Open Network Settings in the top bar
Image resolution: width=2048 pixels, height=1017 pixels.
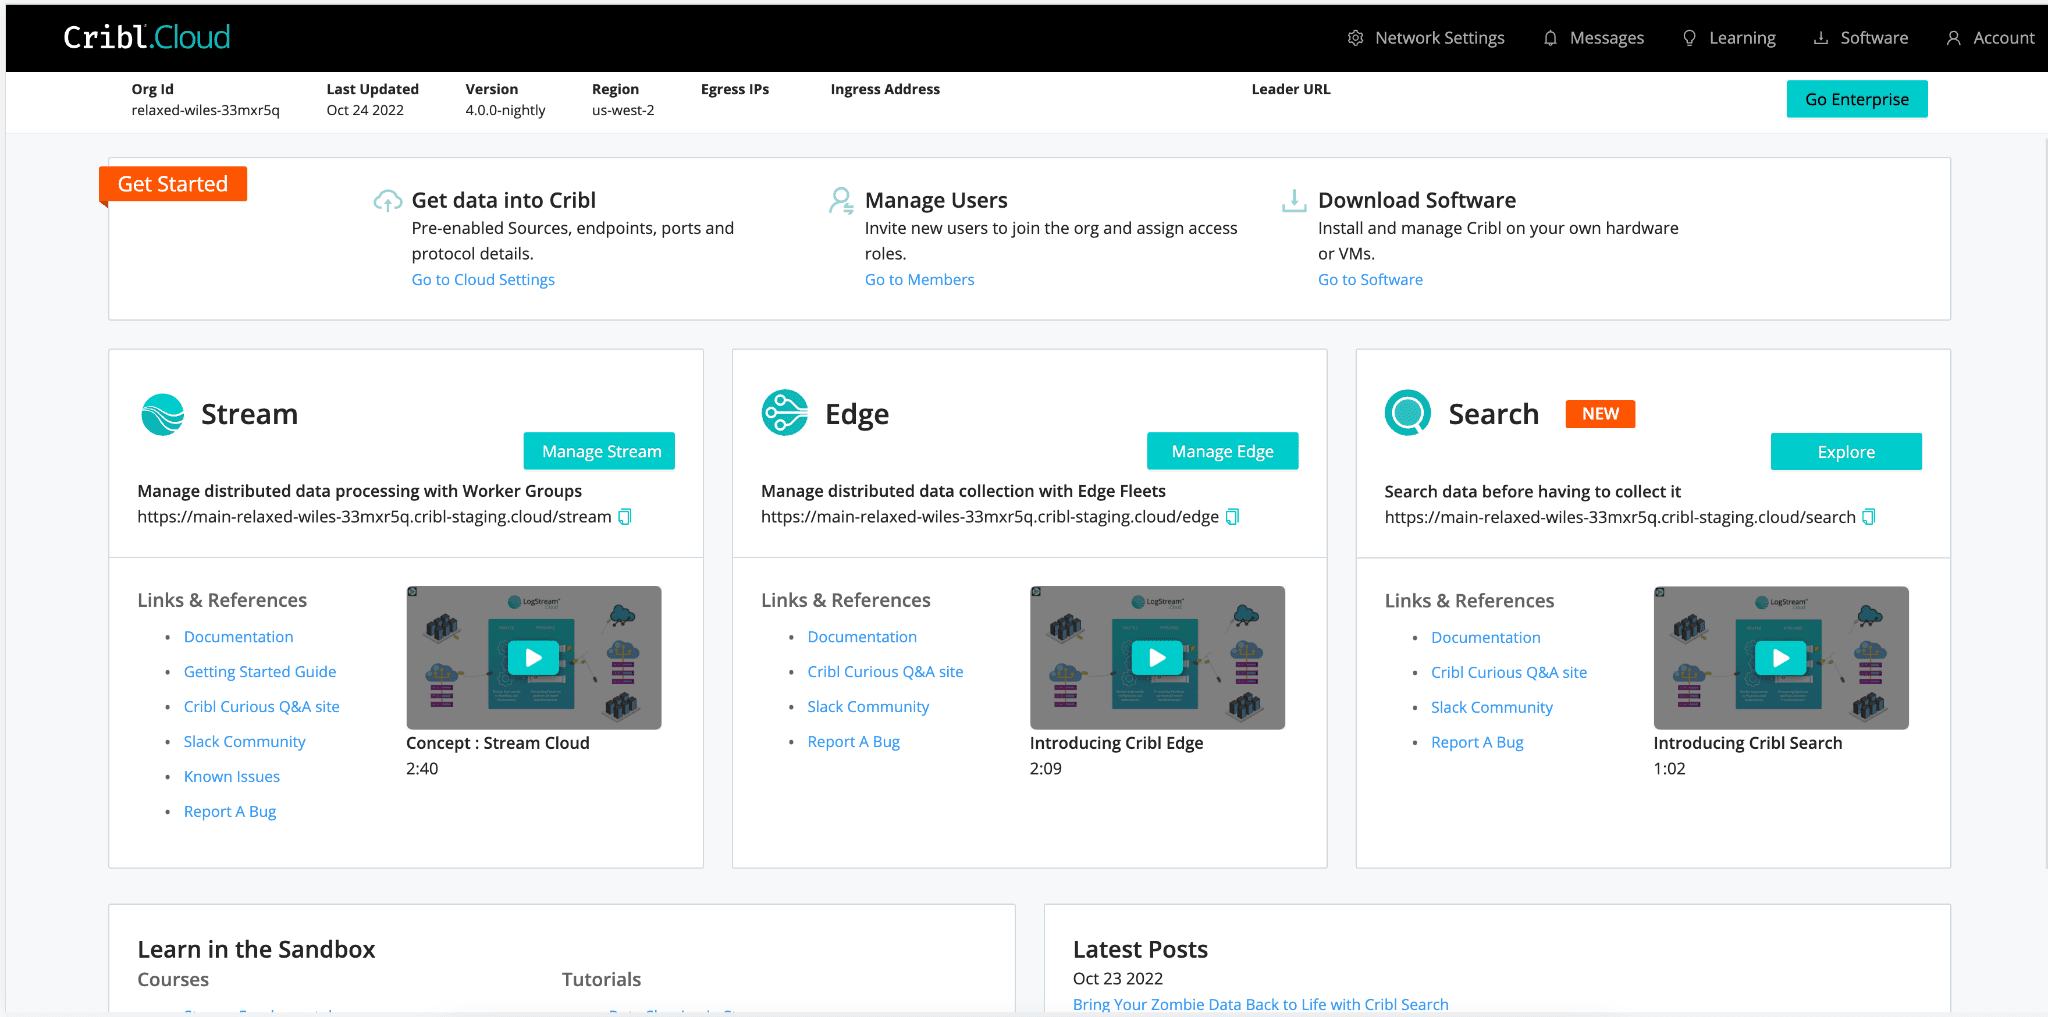(x=1426, y=38)
